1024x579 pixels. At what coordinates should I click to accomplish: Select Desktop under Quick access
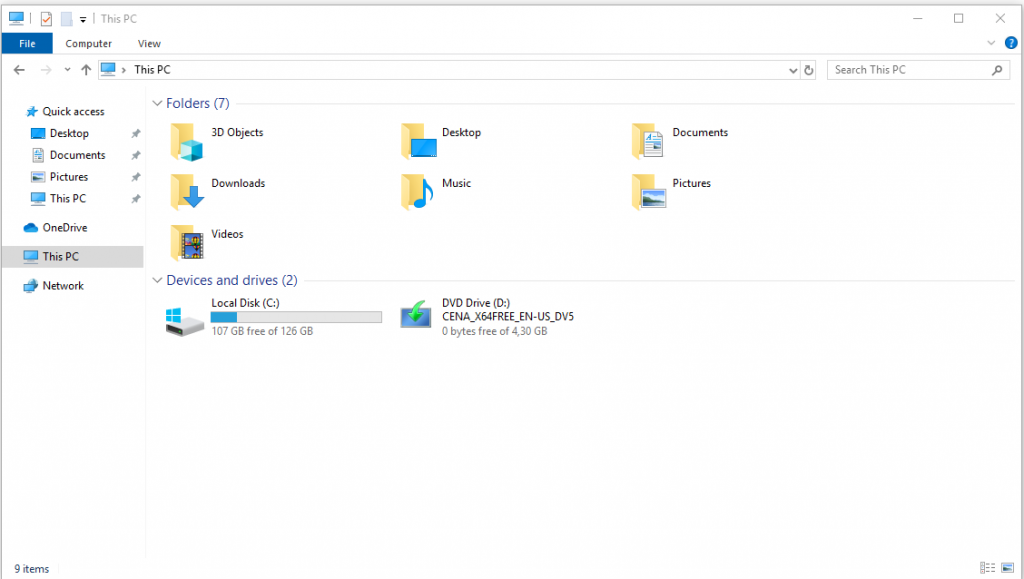point(69,133)
